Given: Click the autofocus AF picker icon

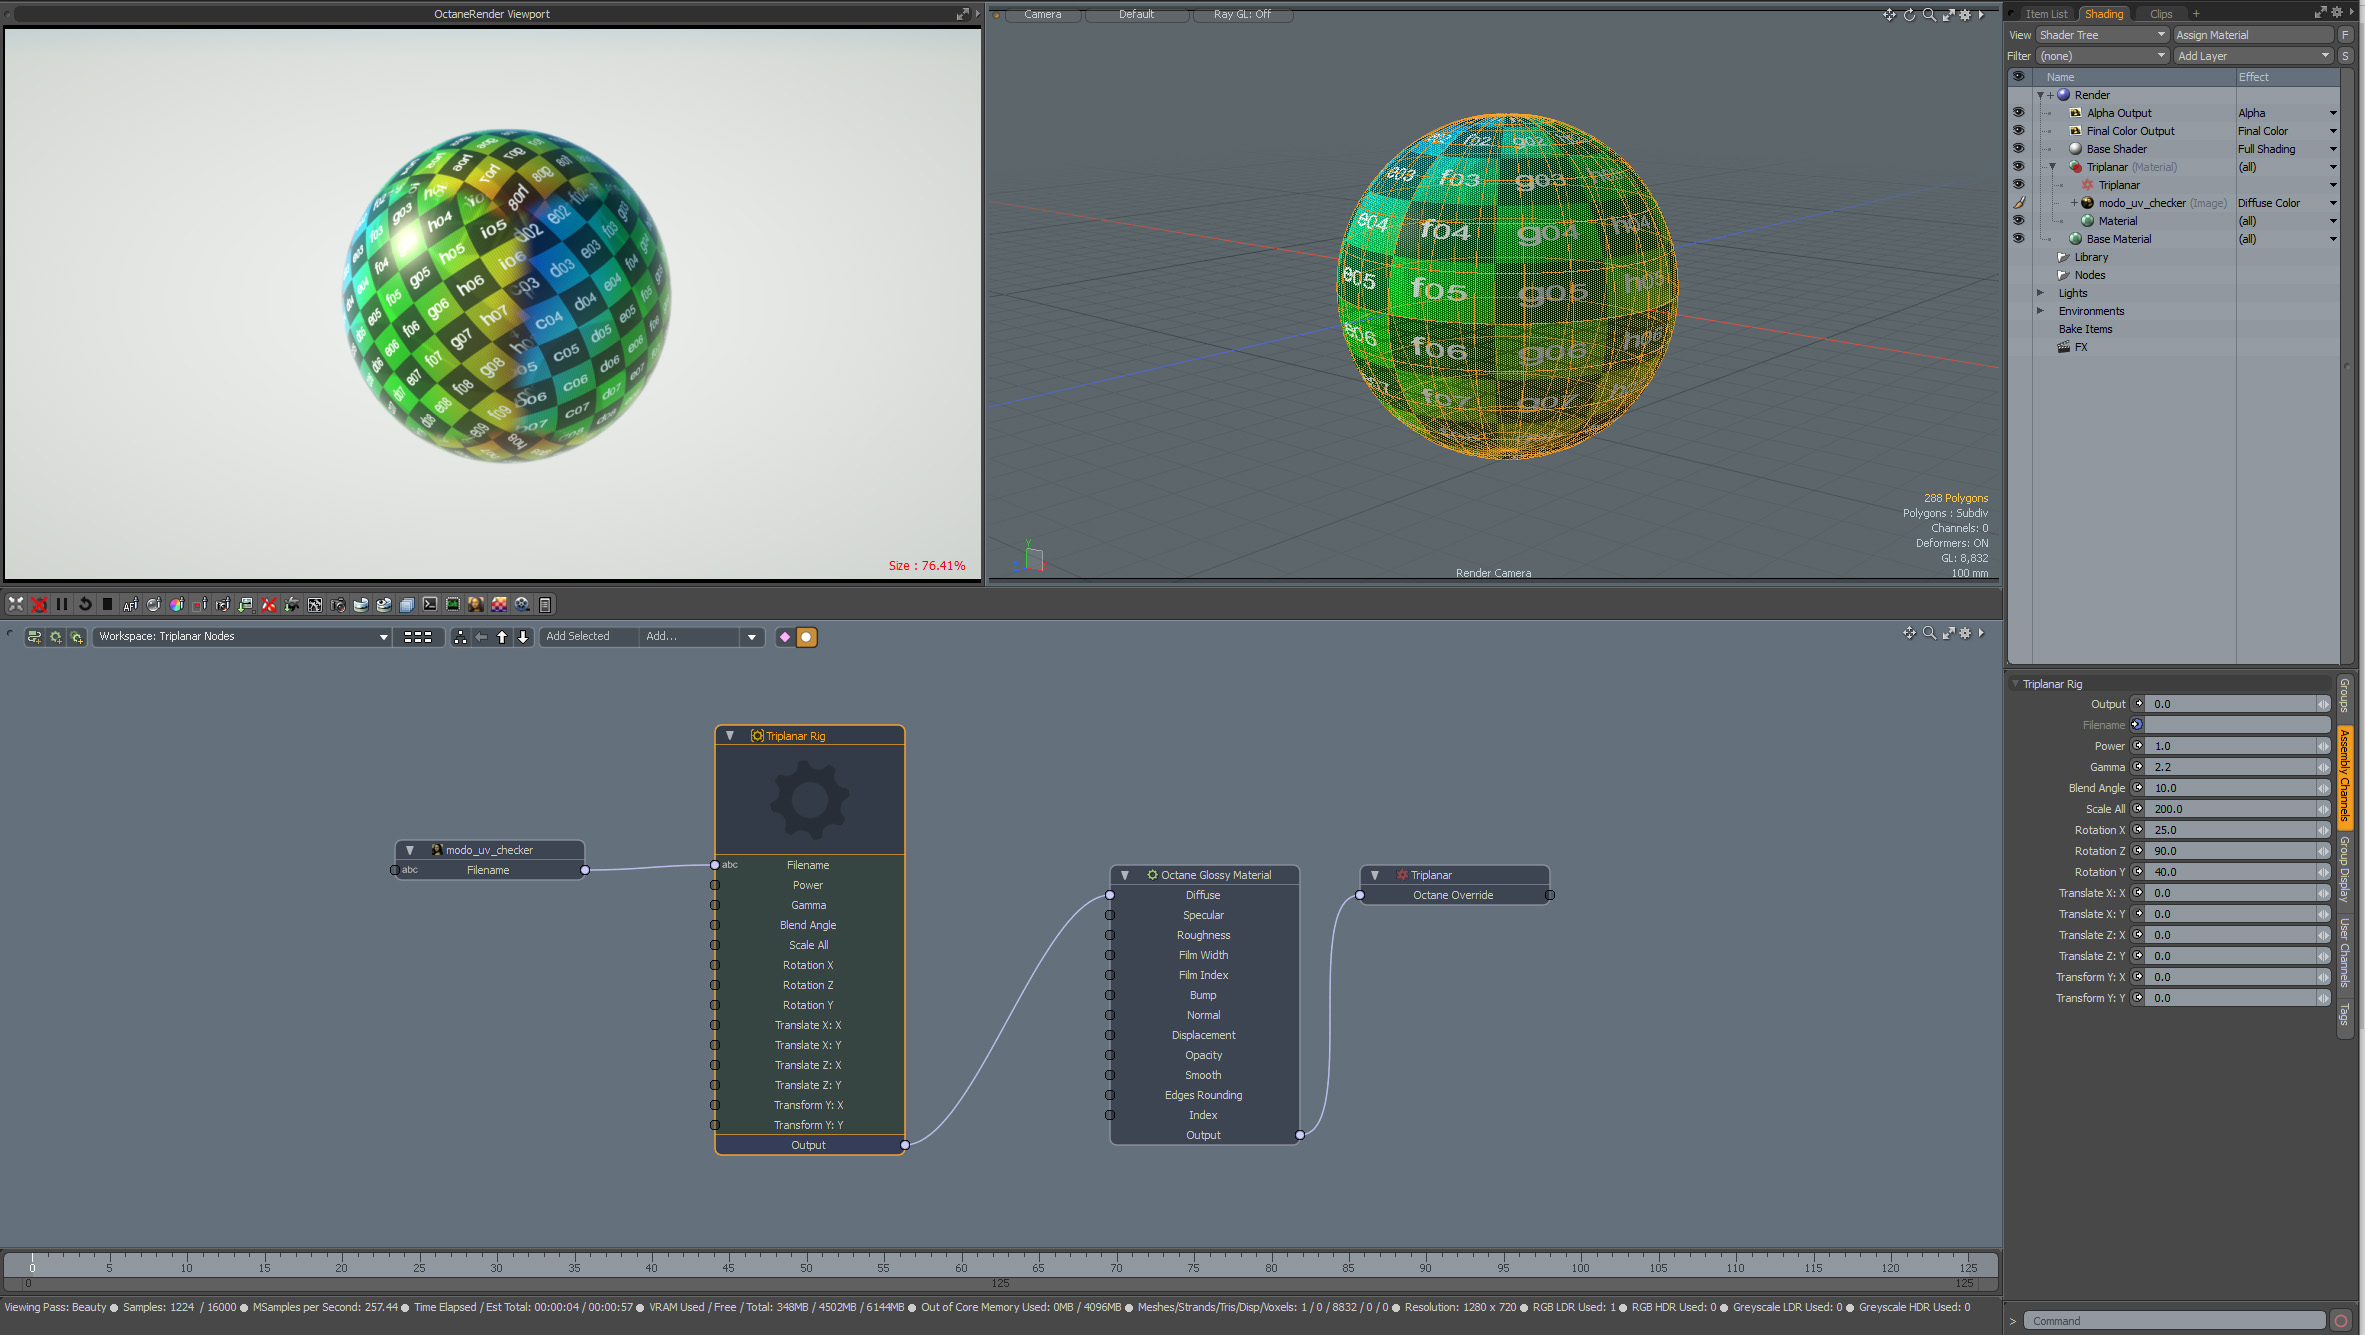Looking at the screenshot, I should (131, 604).
